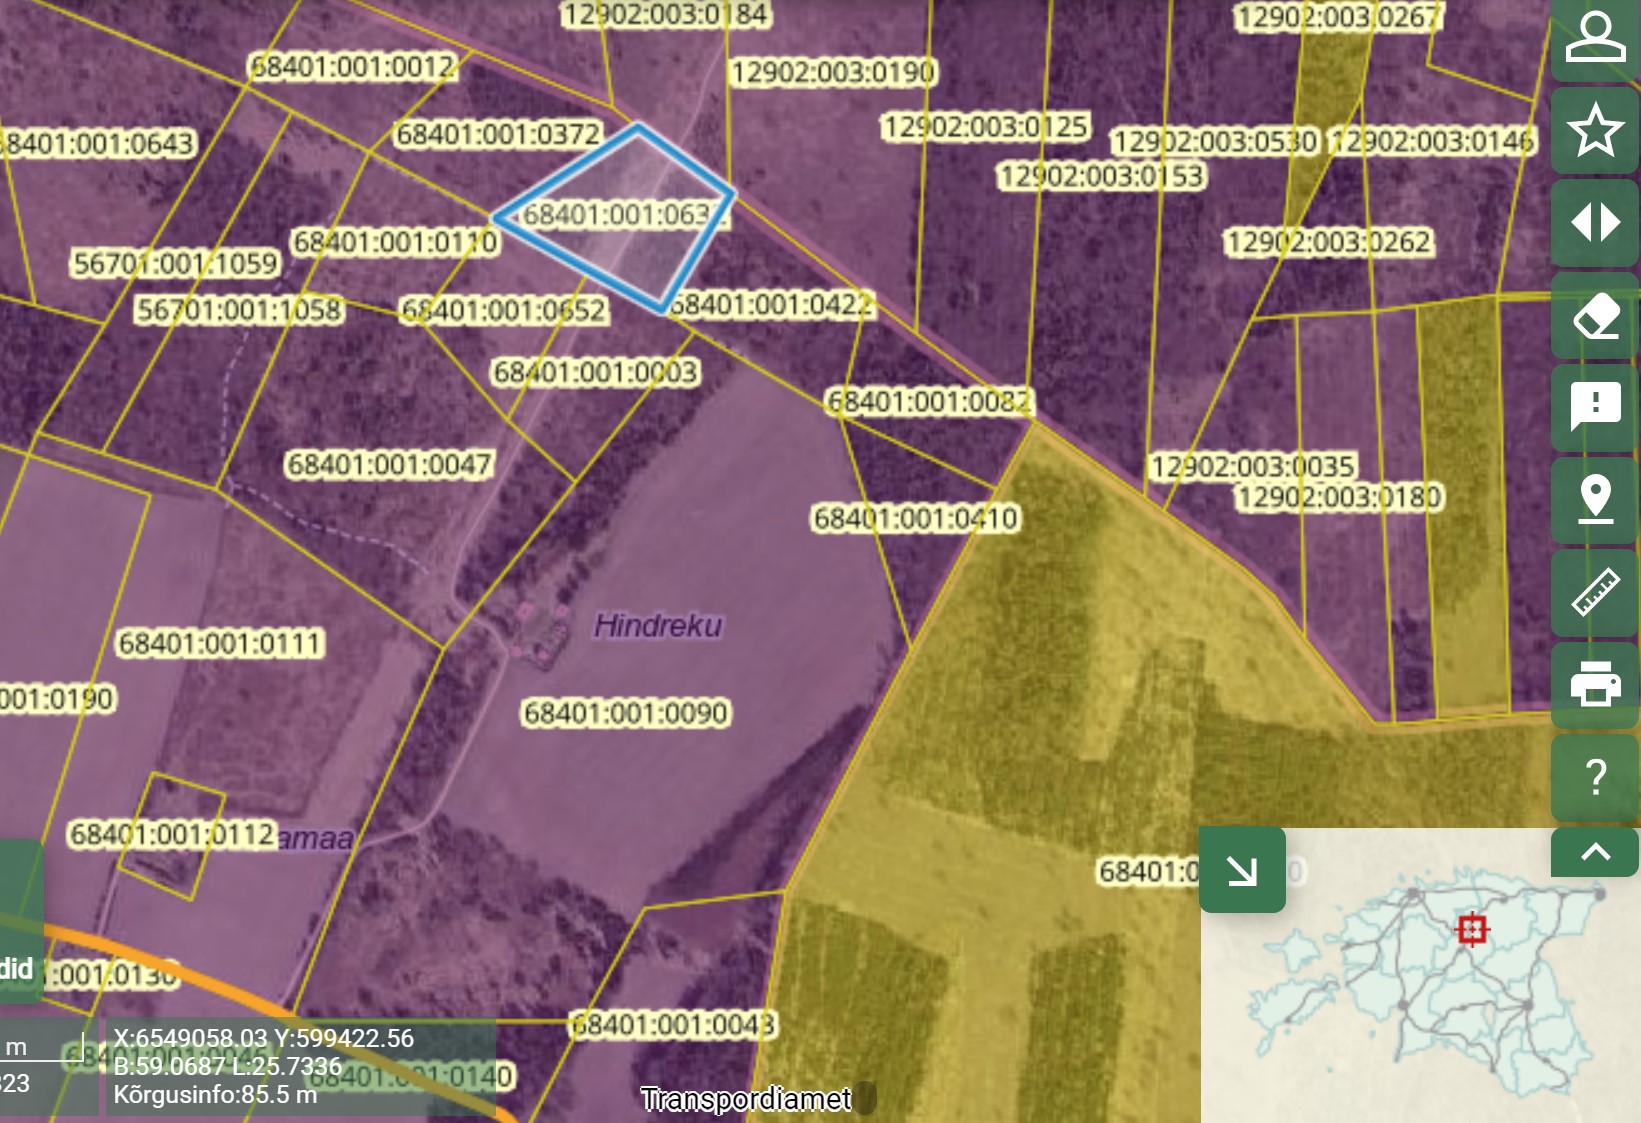Image resolution: width=1641 pixels, height=1123 pixels.
Task: Click the red position marker on overview map
Action: point(1472,929)
